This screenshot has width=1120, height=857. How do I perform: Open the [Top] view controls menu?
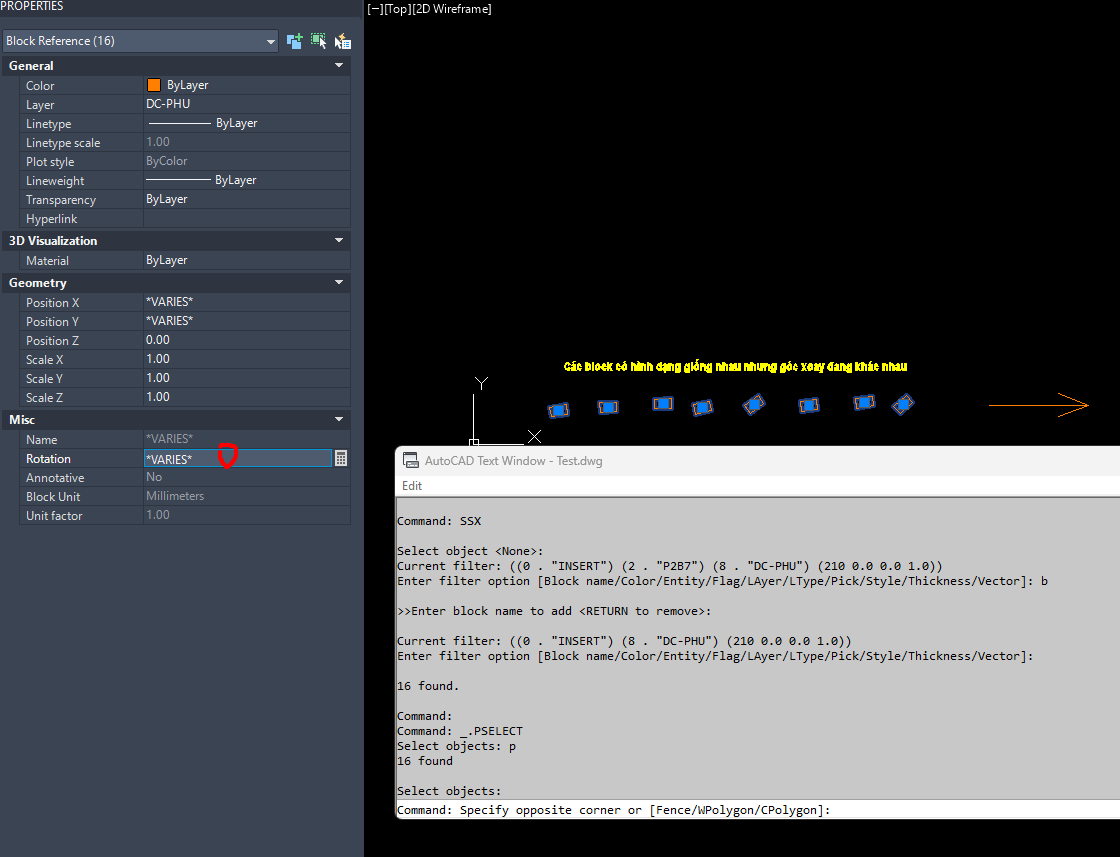coord(398,9)
